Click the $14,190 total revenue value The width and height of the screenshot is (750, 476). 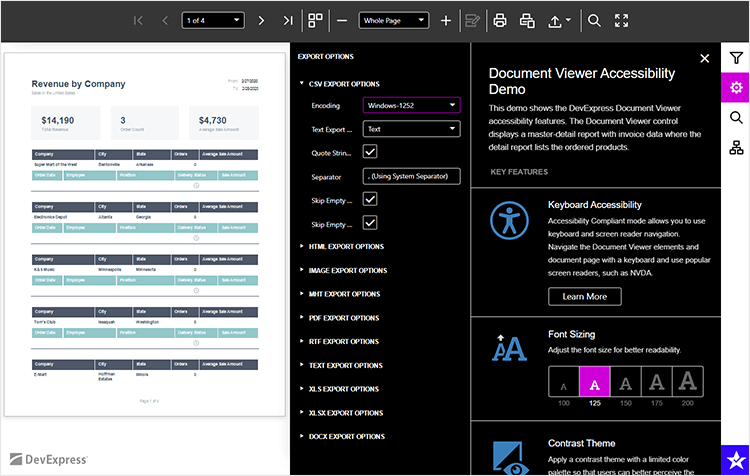(x=58, y=121)
